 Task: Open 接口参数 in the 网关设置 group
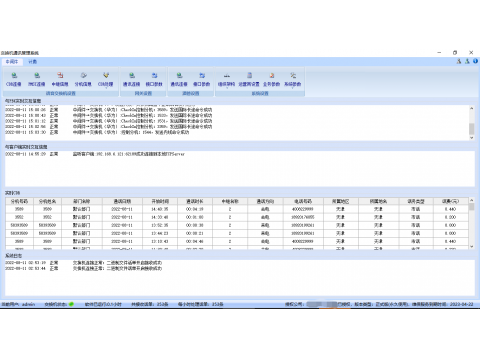[x=154, y=80]
